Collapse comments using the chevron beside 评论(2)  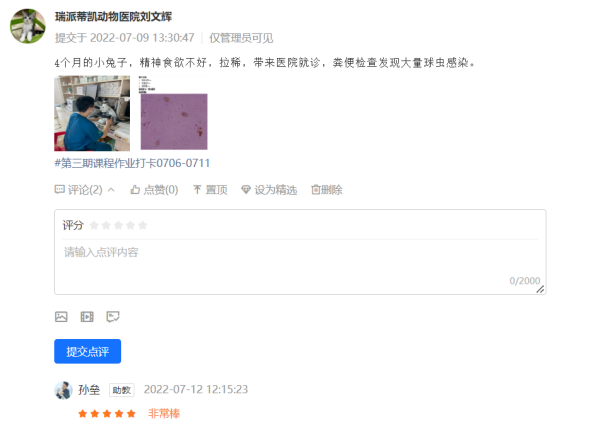tap(111, 189)
